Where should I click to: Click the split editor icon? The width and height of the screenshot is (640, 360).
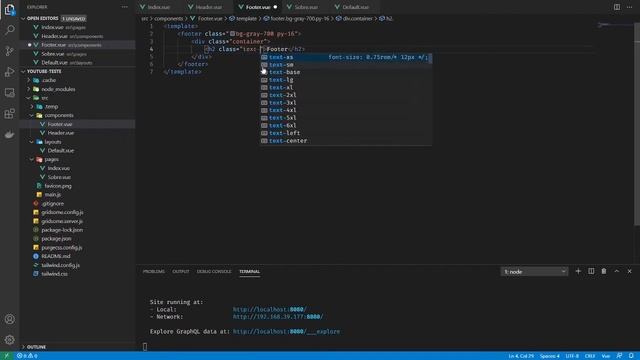click(x=617, y=7)
